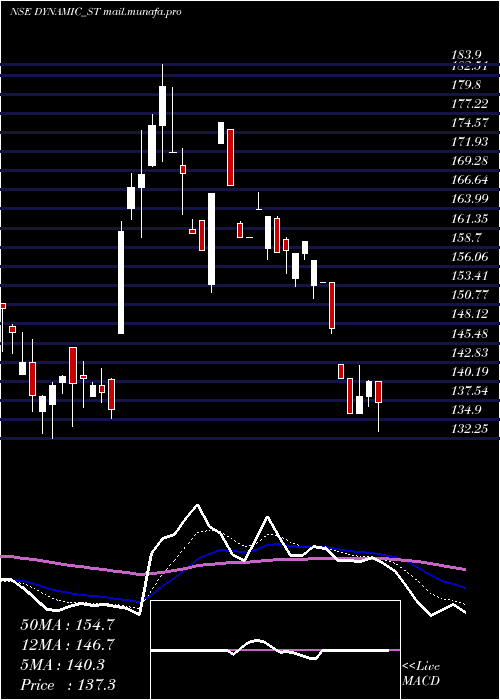Select the 145.48 price axis label
Viewport: 500px width, 700px height.
(470, 333)
